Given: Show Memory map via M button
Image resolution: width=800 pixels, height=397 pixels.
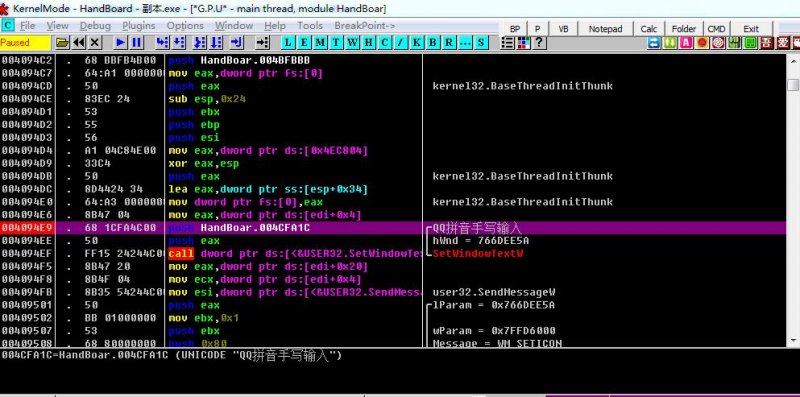Looking at the screenshot, I should coord(320,42).
